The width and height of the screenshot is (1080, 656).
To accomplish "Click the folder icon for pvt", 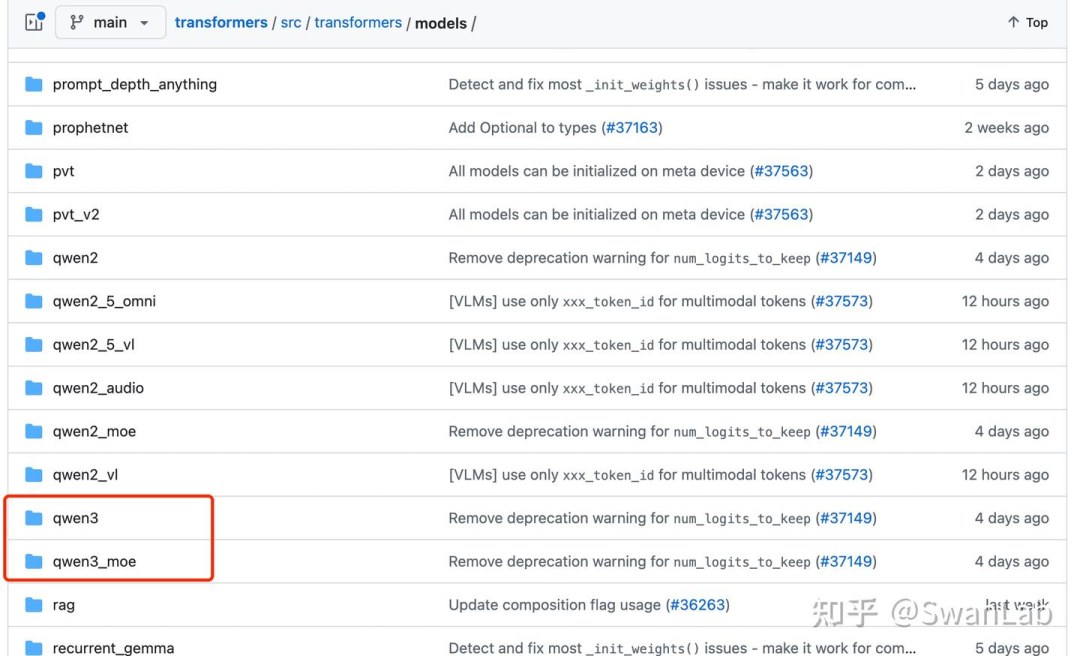I will coord(34,171).
